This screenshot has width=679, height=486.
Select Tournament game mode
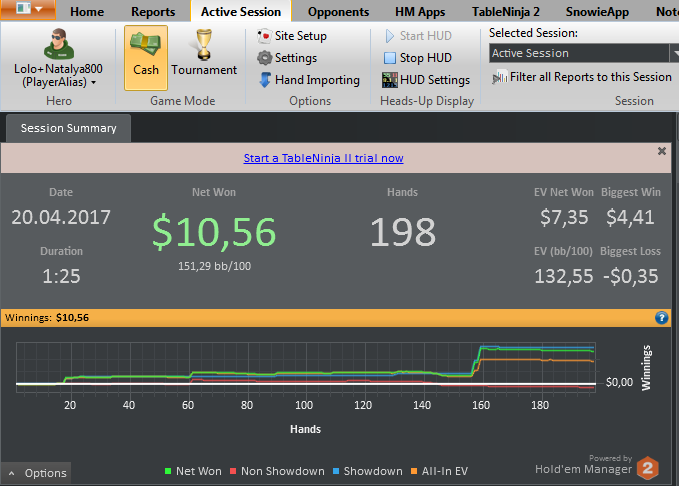pyautogui.click(x=204, y=54)
